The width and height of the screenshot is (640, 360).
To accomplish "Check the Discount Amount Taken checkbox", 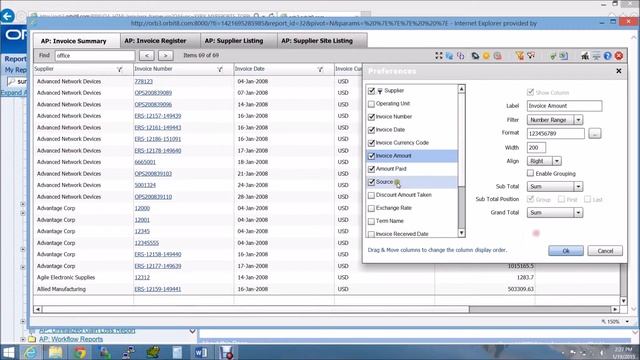I will click(x=371, y=196).
